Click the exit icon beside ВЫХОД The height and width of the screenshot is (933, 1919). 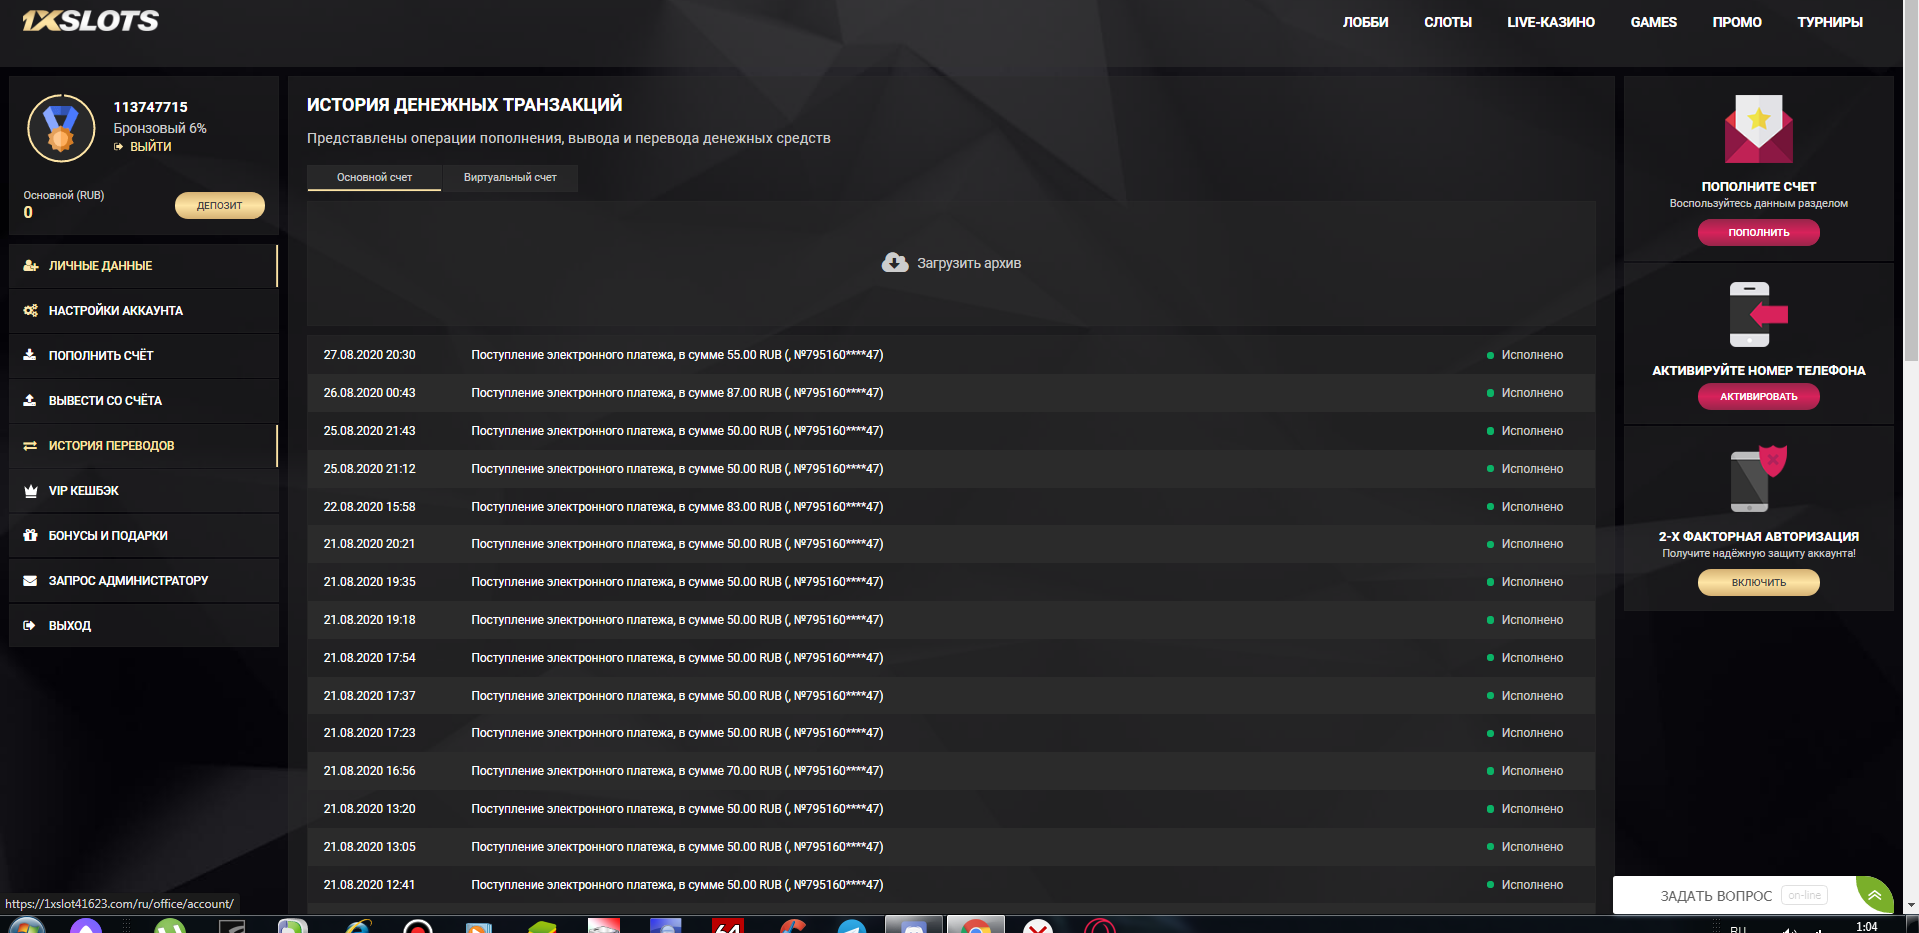[30, 626]
